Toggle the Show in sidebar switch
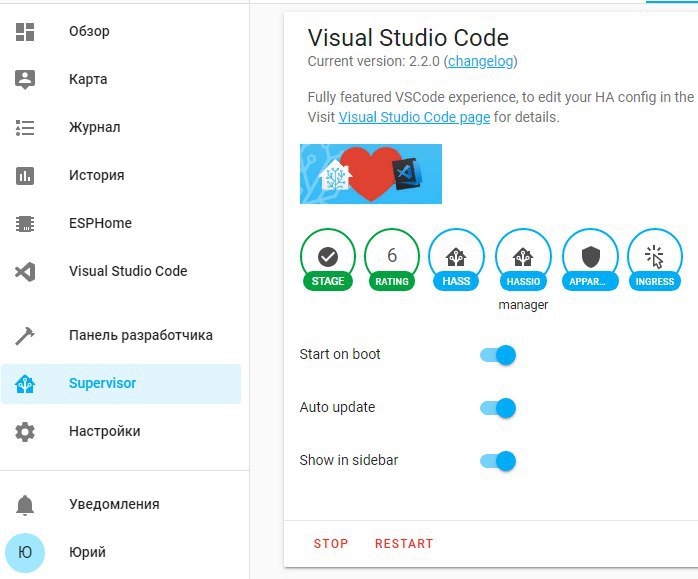Viewport: 698px width, 579px height. point(498,461)
